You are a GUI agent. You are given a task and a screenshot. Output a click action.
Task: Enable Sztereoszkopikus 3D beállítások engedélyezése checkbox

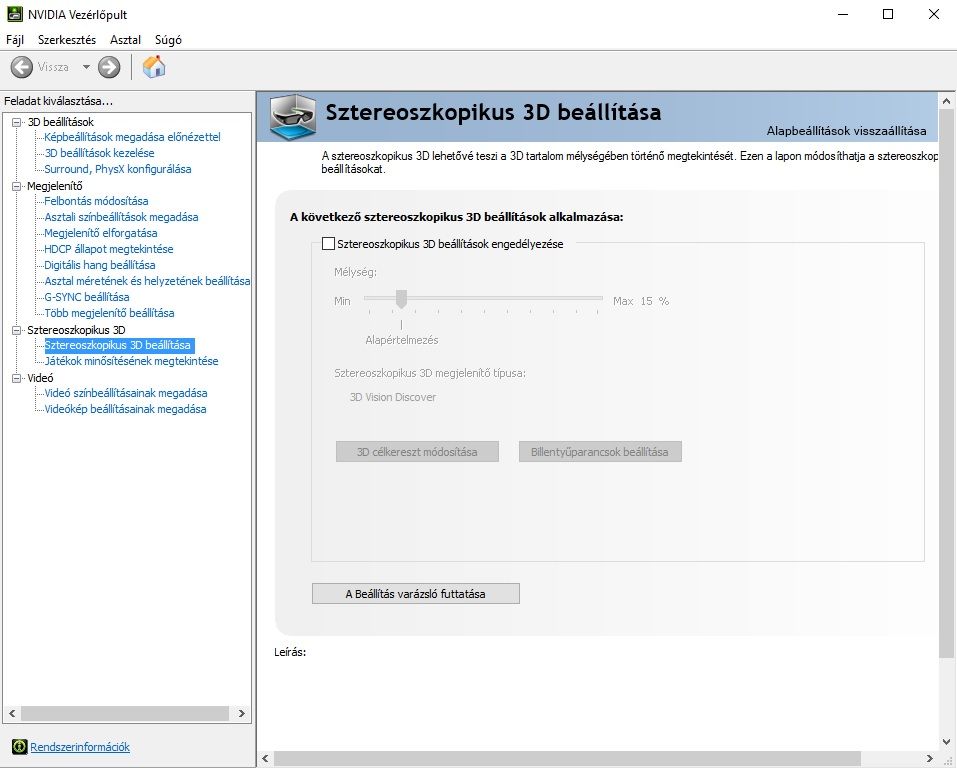tap(328, 244)
